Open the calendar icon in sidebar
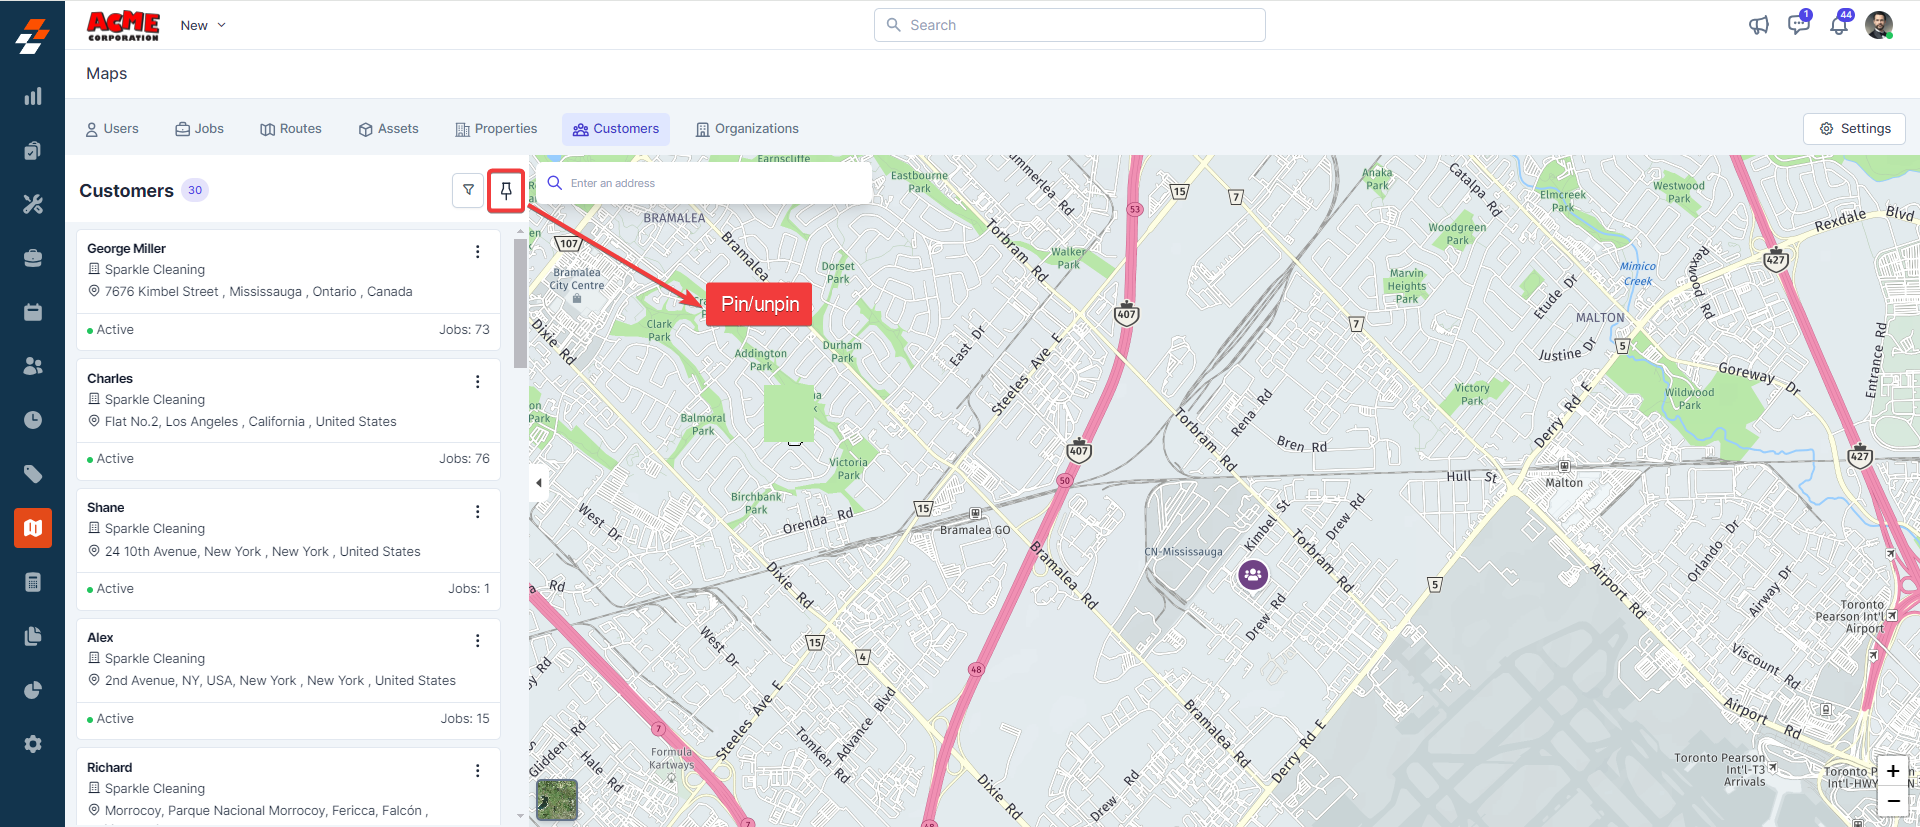The image size is (1920, 827). coord(33,312)
